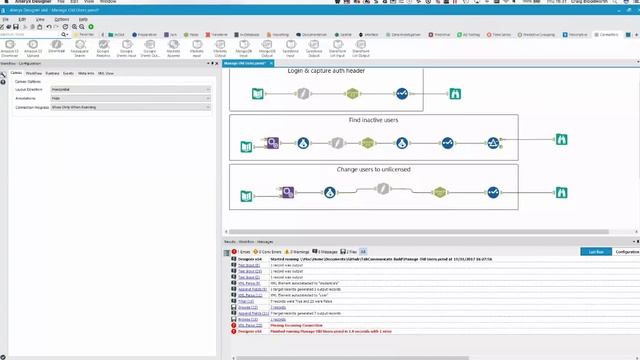This screenshot has height=360, width=640.
Task: Open the Preparation tool category
Action: (x=144, y=35)
